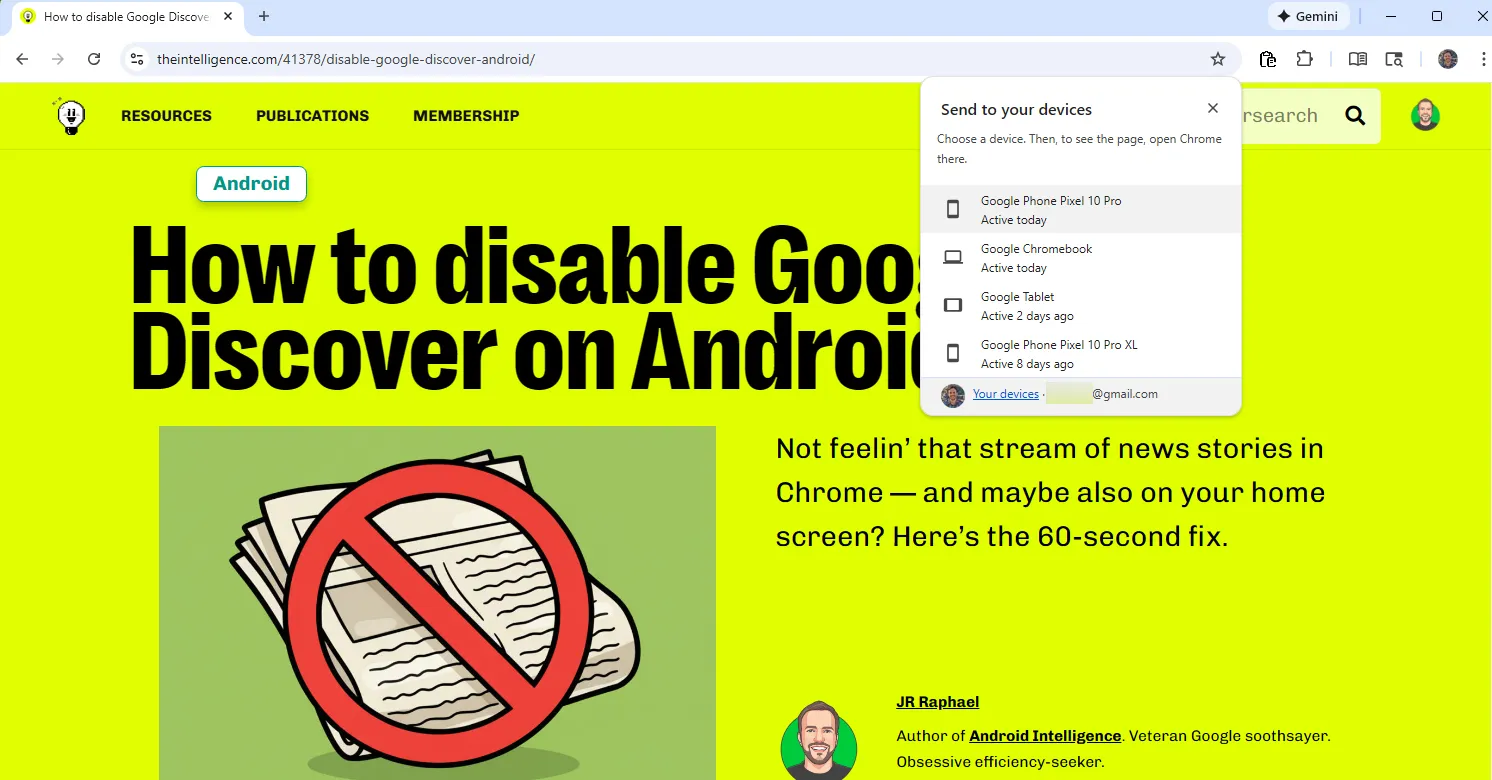Click the lightbulb site logo

pyautogui.click(x=70, y=115)
